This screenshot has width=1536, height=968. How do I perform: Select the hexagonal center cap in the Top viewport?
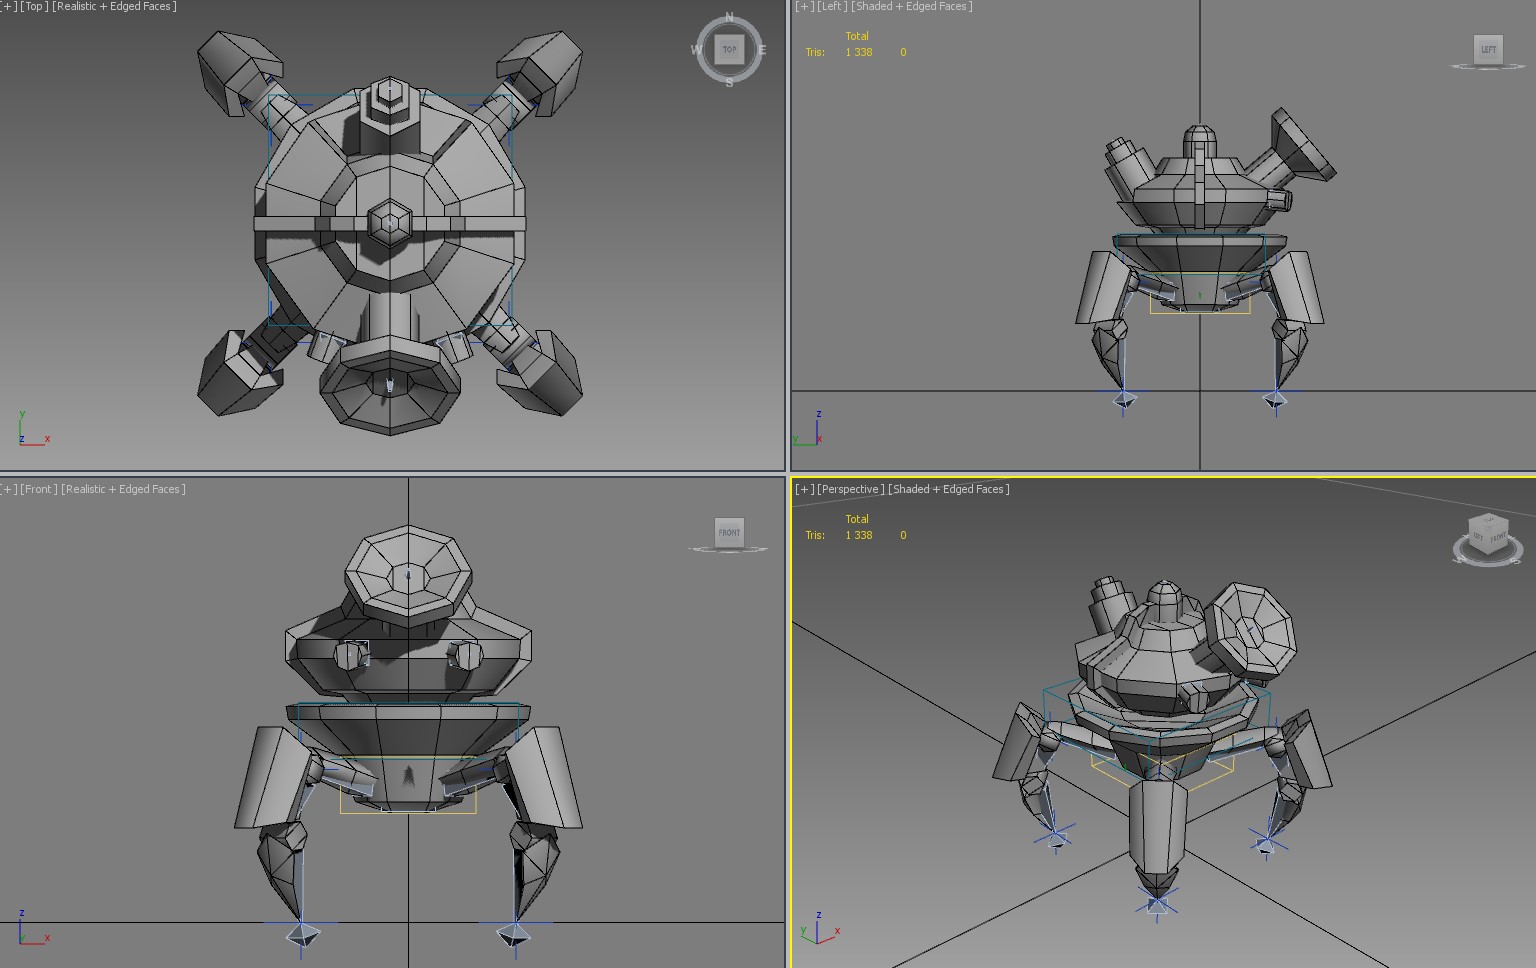click(x=390, y=222)
